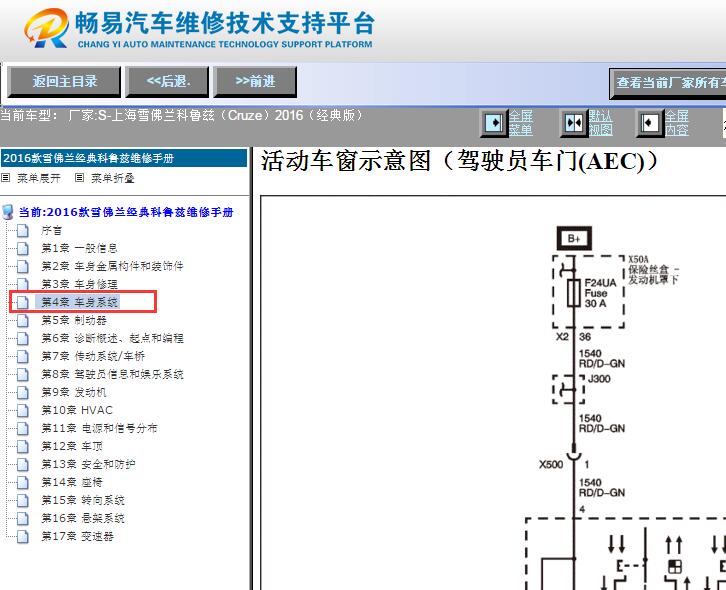Click the page icon beside 第7章
This screenshot has height=590, width=726.
click(x=23, y=356)
